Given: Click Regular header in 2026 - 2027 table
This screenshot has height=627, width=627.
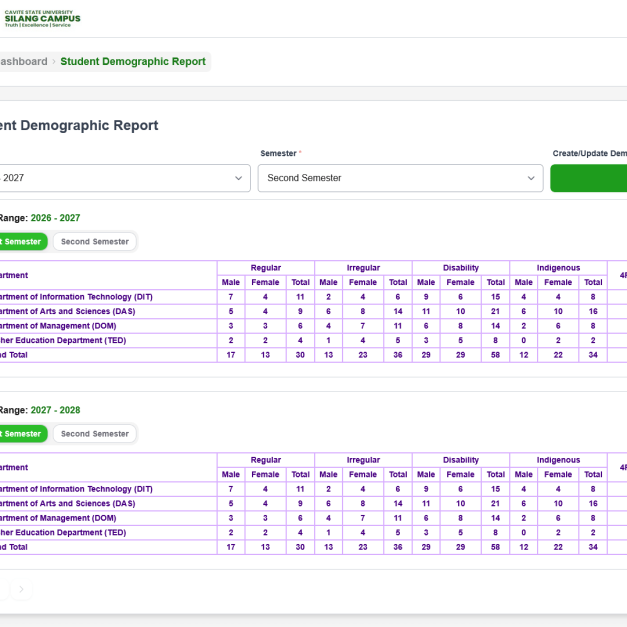Looking at the screenshot, I should 266,268.
